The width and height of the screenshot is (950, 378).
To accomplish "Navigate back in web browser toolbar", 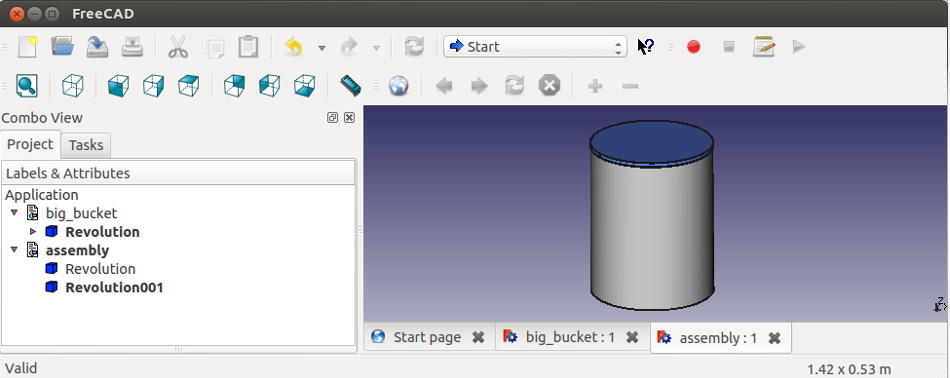I will click(444, 86).
